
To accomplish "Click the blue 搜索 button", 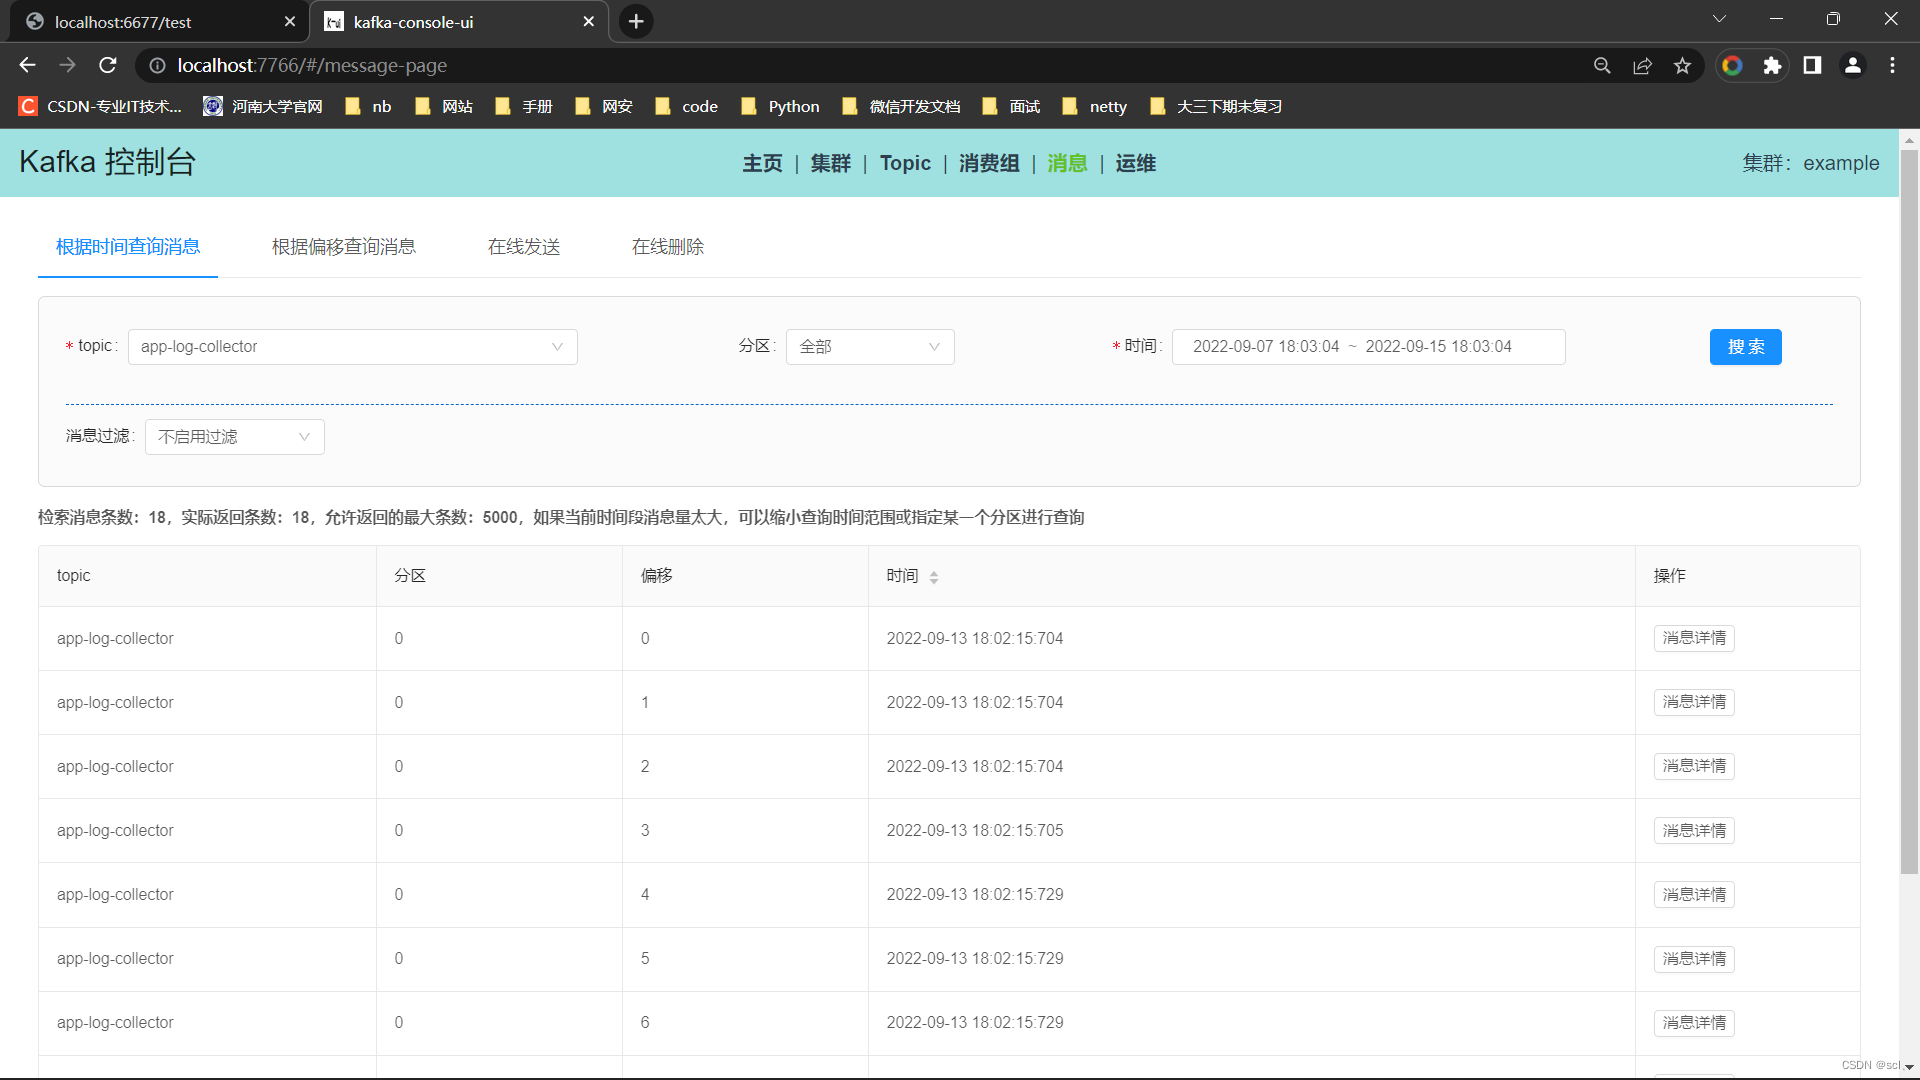I will pyautogui.click(x=1745, y=347).
